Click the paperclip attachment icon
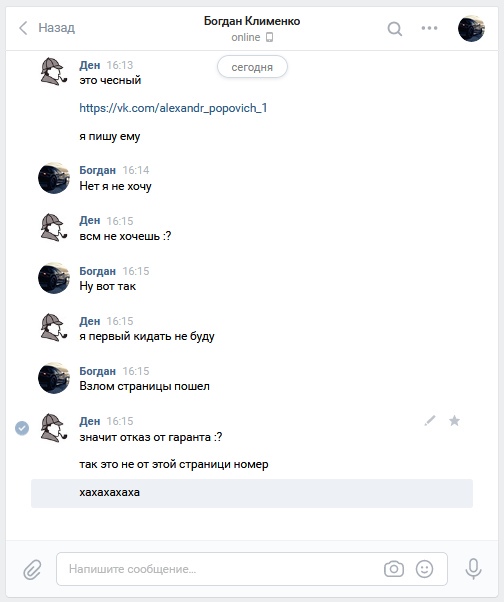 (x=32, y=569)
